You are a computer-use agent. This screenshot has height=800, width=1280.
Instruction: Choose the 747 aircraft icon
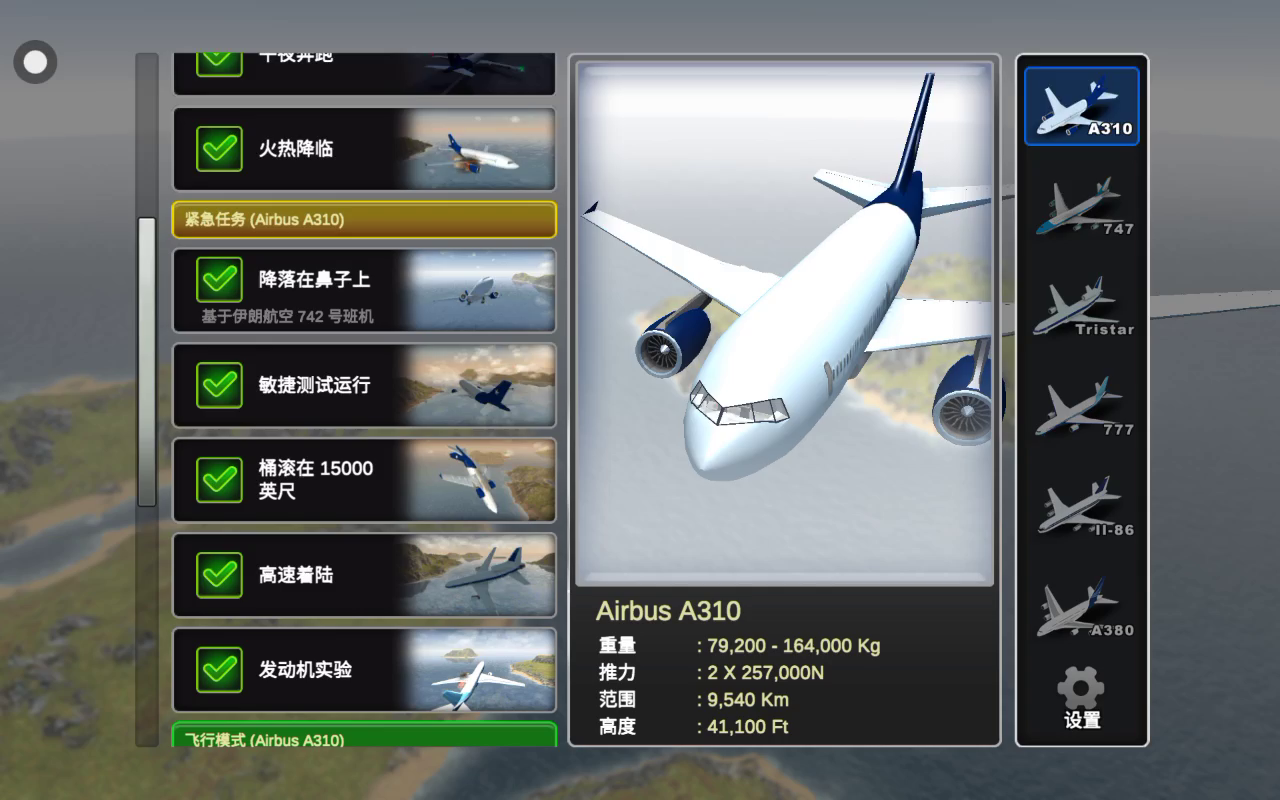(1081, 207)
